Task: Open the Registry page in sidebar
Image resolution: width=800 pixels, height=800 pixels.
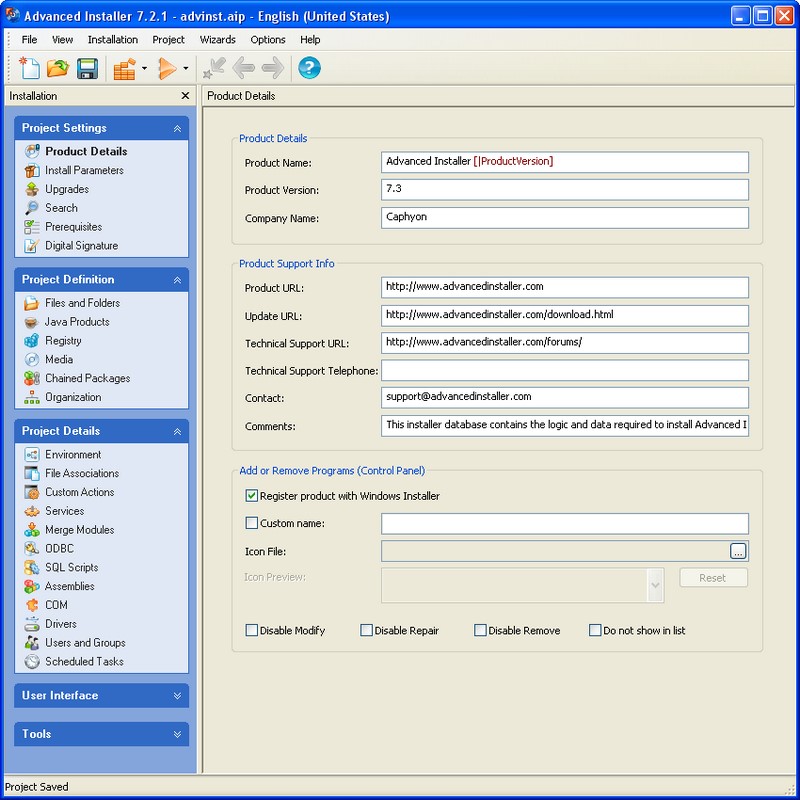Action: (x=63, y=341)
